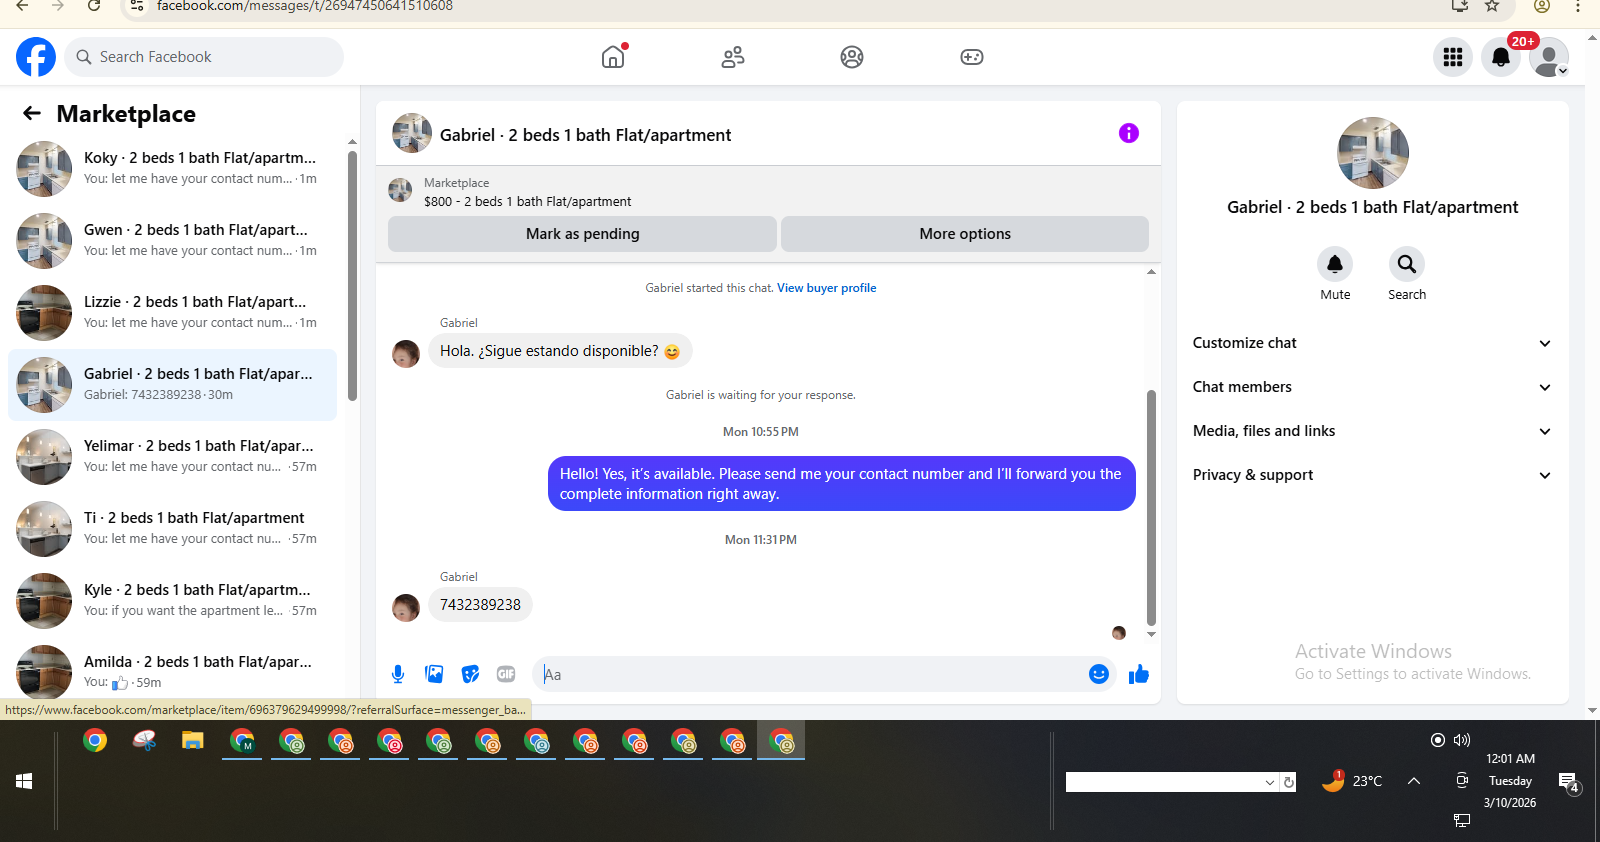Choose a GIF icon in composer
The height and width of the screenshot is (842, 1600).
(506, 674)
